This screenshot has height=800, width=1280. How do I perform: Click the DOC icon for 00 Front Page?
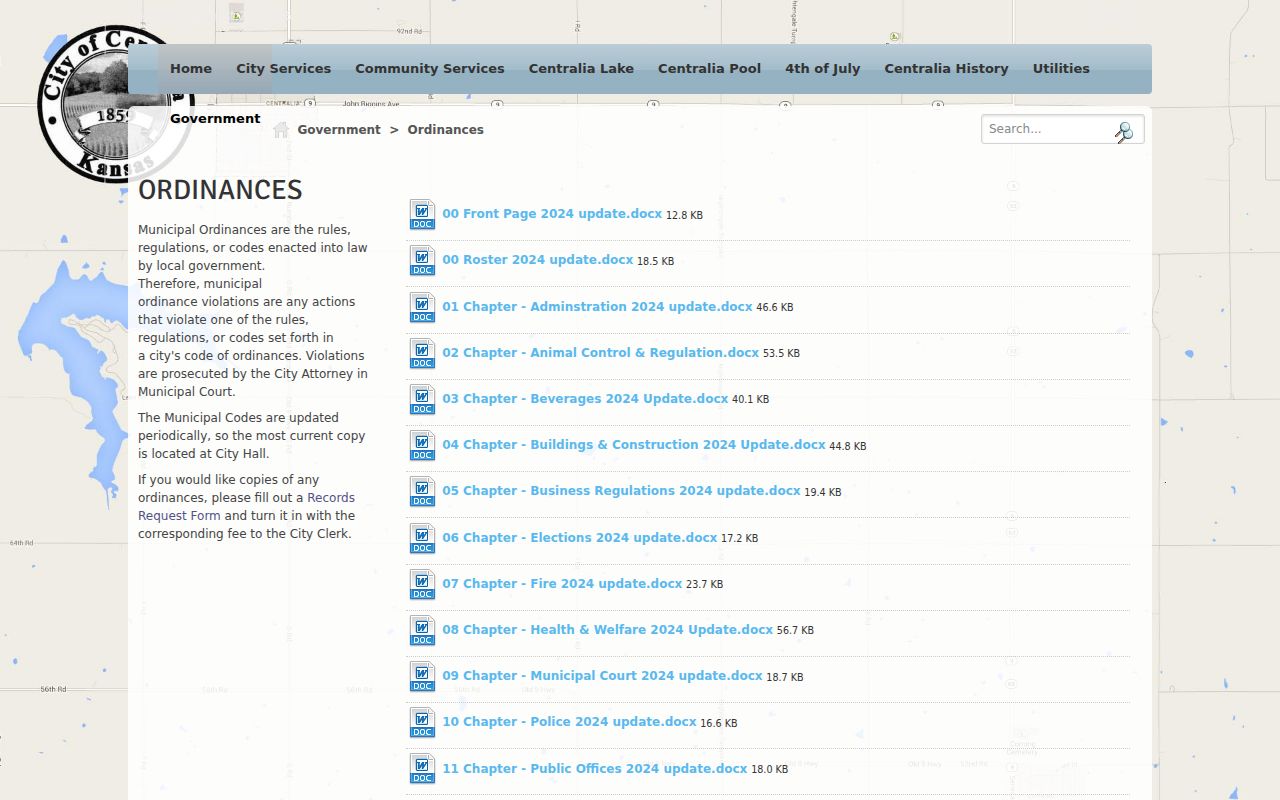point(422,215)
